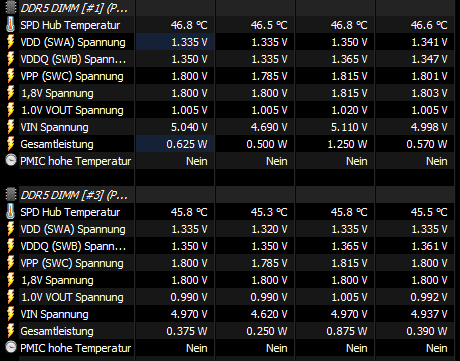Click clock icon of DIMM #3 PMIC hohe Temperatur
The image size is (460, 361).
coord(11,347)
